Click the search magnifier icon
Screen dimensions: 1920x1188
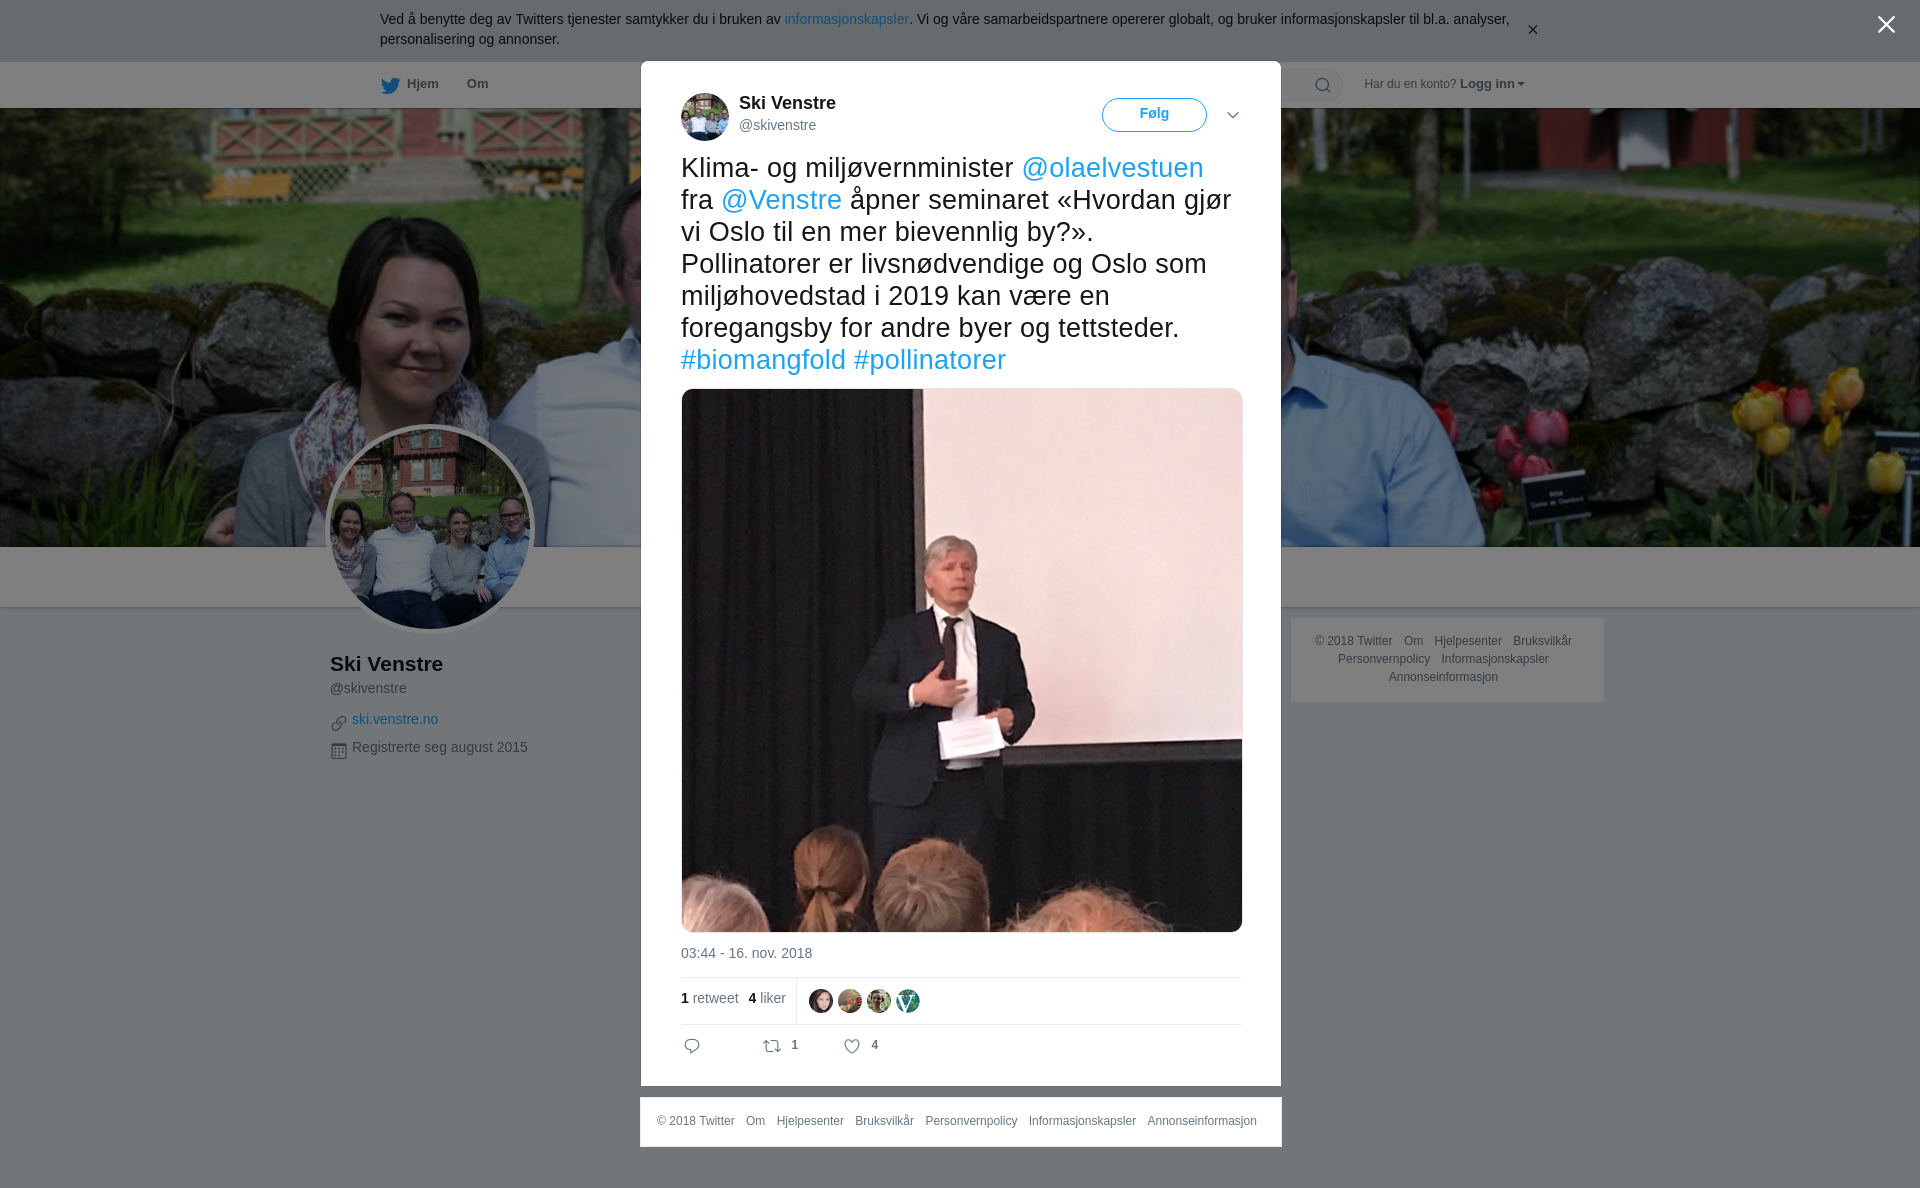coord(1323,86)
